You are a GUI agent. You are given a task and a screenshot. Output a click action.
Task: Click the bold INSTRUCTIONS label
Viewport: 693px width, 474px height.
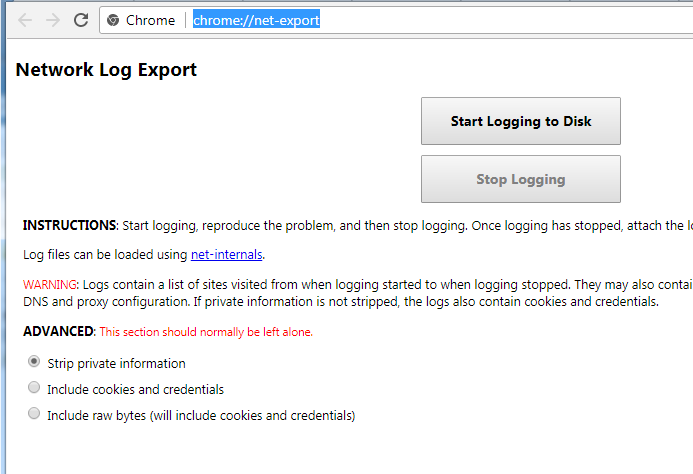coord(70,226)
